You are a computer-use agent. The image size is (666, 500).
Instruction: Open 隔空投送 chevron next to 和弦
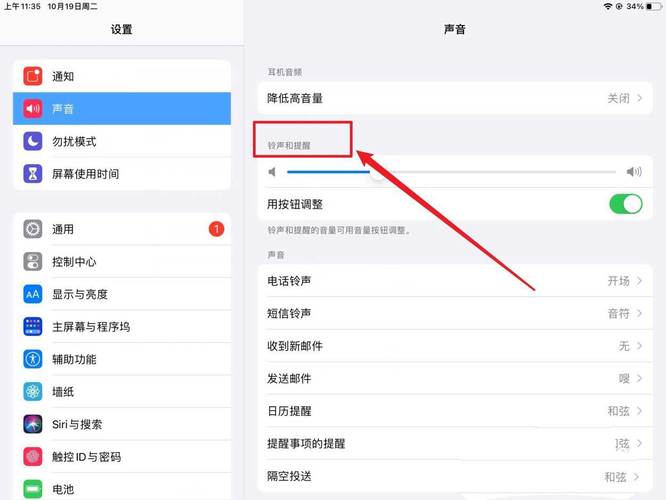[x=636, y=477]
